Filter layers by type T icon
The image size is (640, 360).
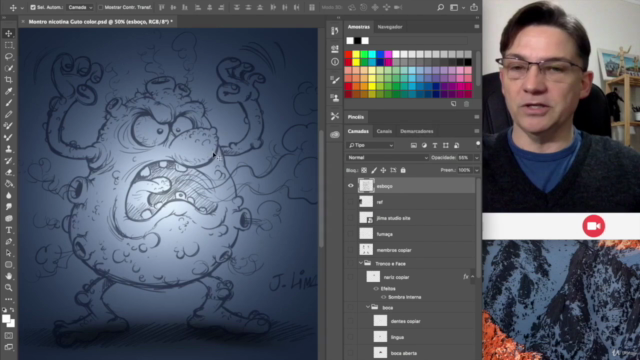click(x=435, y=145)
